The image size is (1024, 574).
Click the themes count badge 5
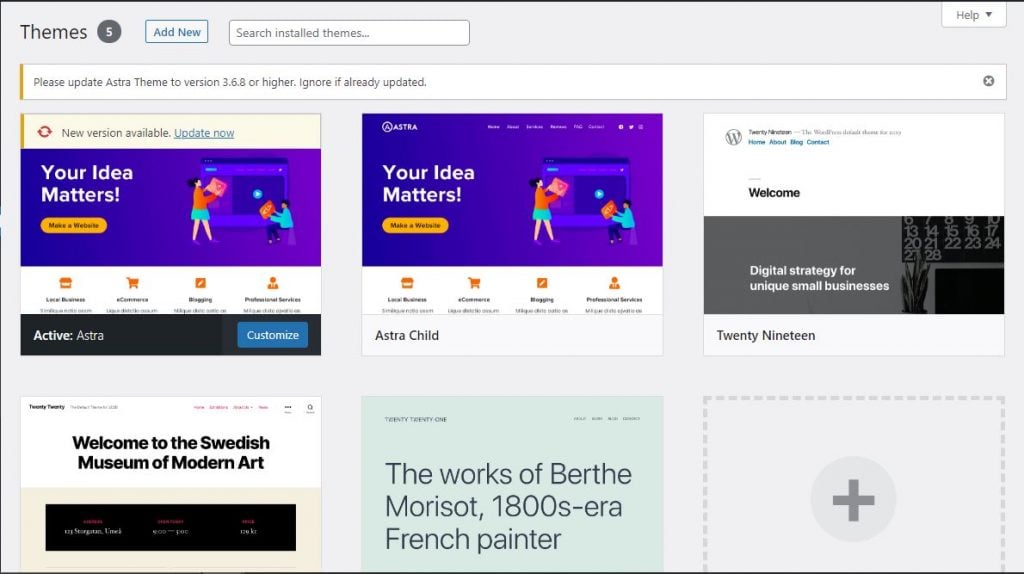(x=109, y=32)
